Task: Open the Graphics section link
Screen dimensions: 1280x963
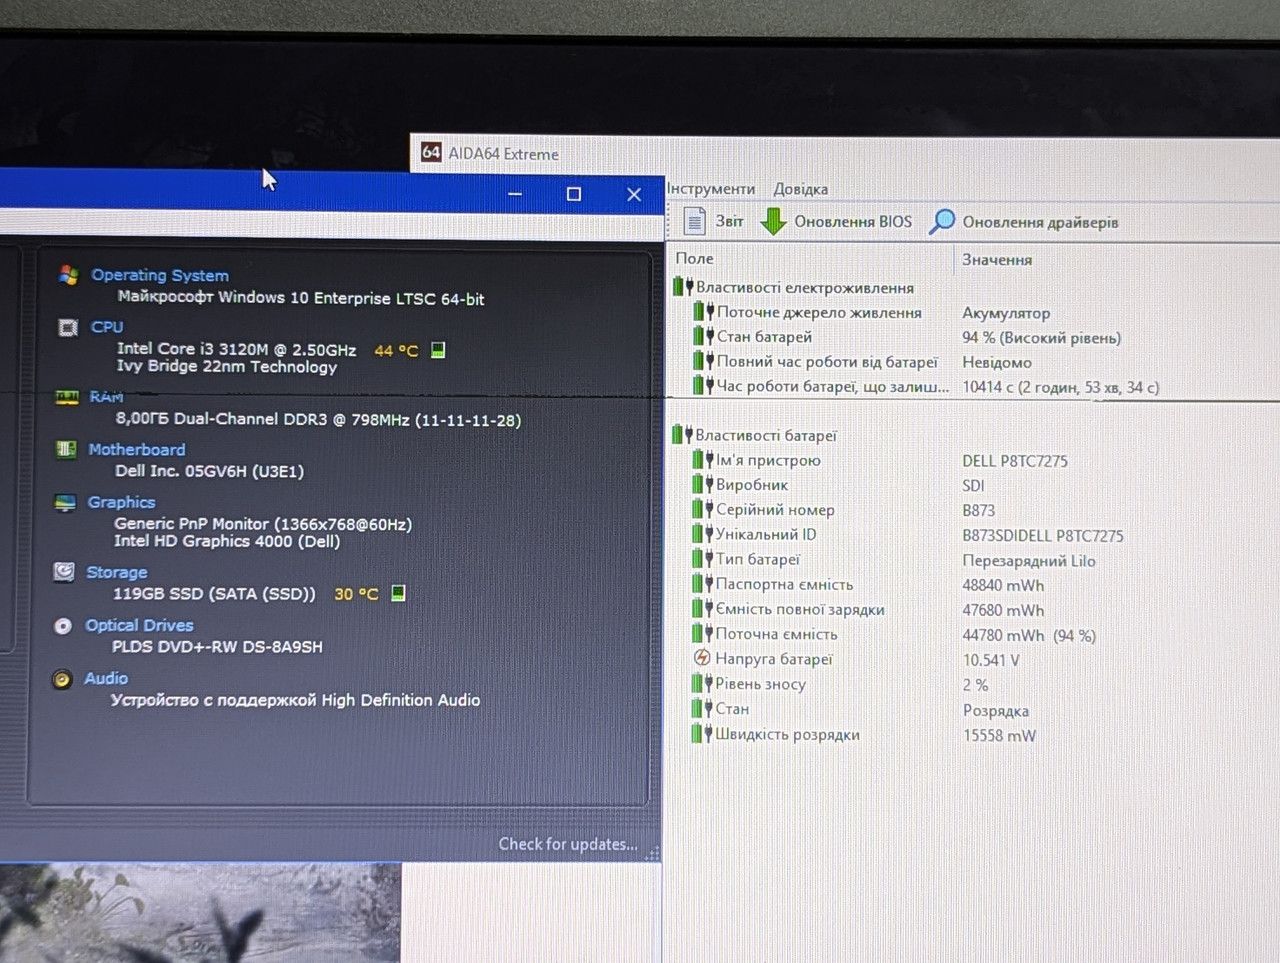Action: coord(121,502)
